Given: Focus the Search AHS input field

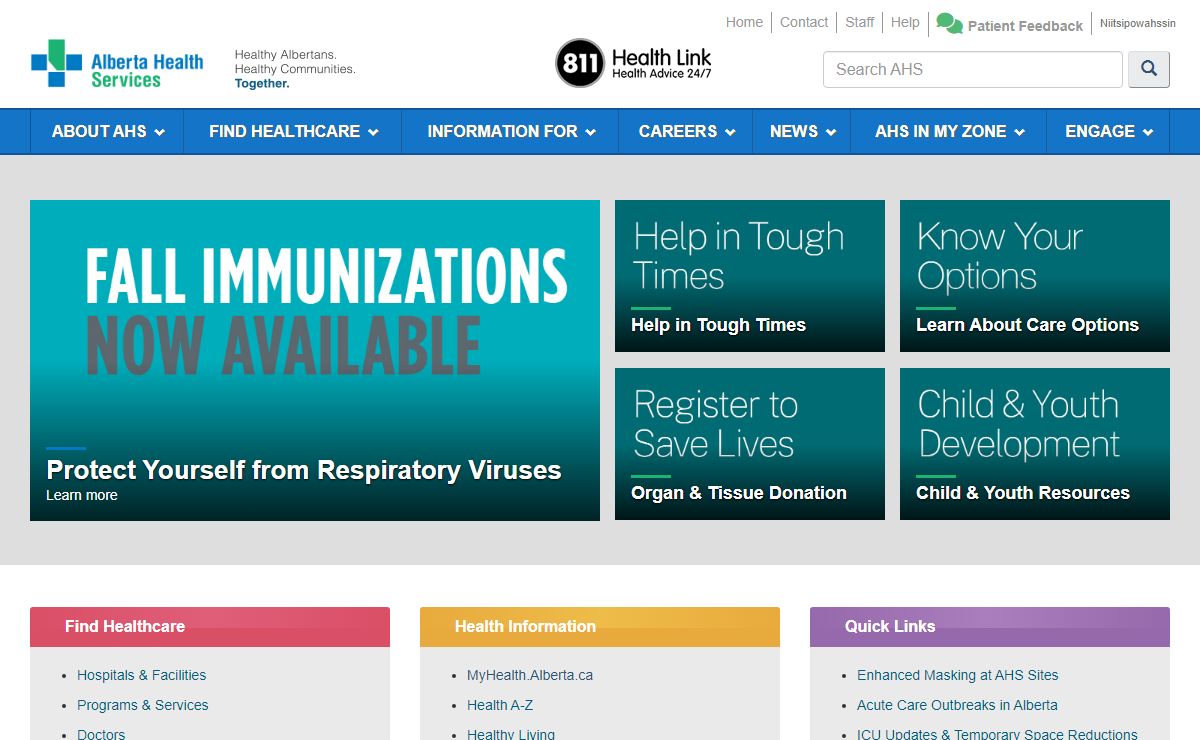Looking at the screenshot, I should pyautogui.click(x=973, y=69).
